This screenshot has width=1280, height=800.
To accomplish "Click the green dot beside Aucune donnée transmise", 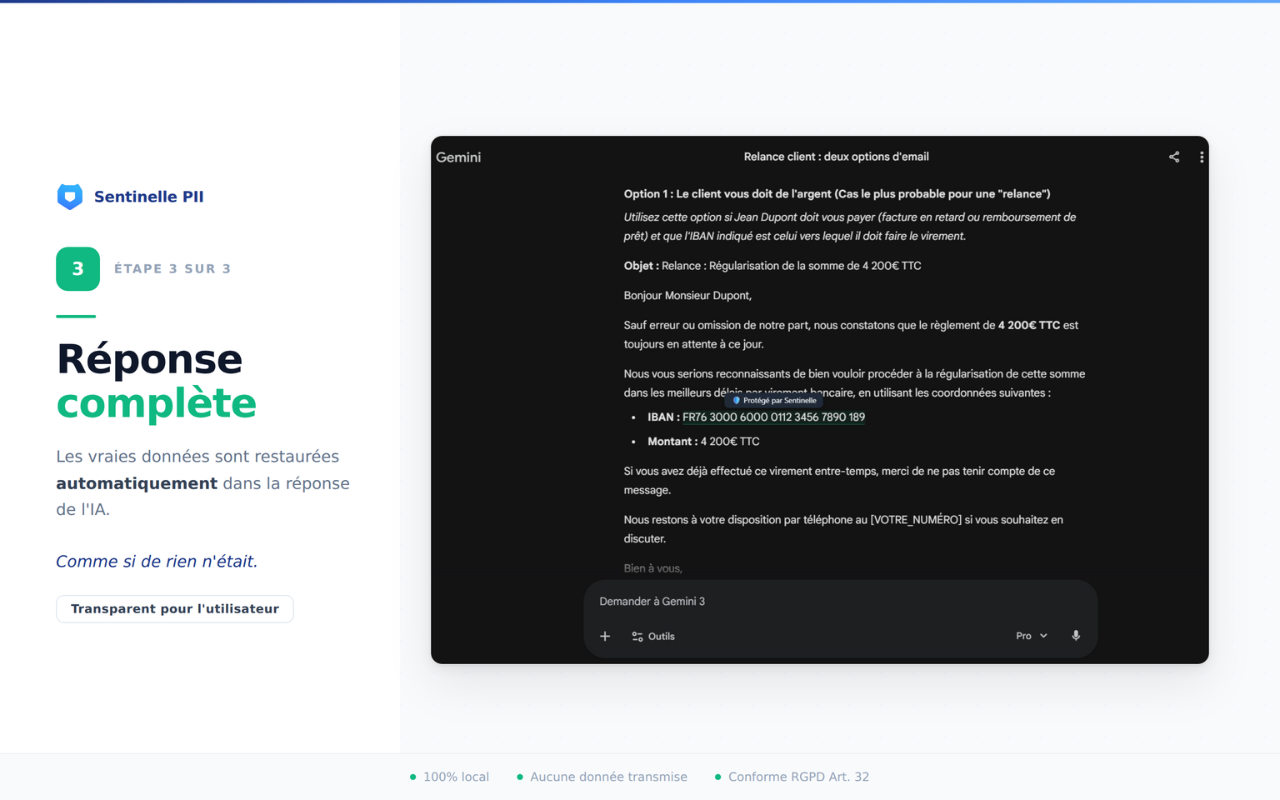I will 519,776.
